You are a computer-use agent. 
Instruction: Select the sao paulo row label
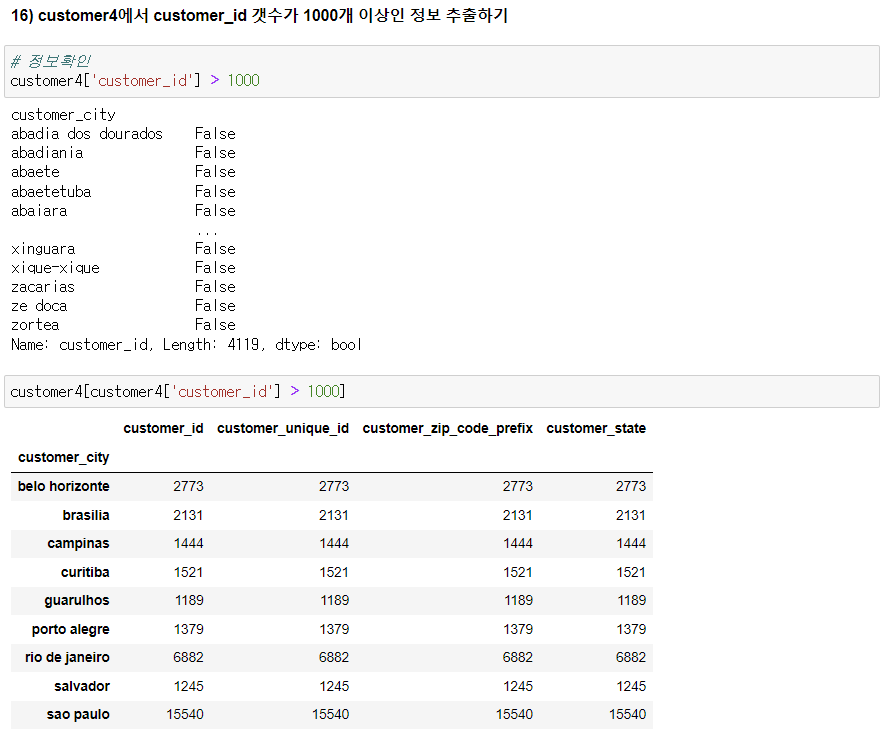[x=78, y=715]
